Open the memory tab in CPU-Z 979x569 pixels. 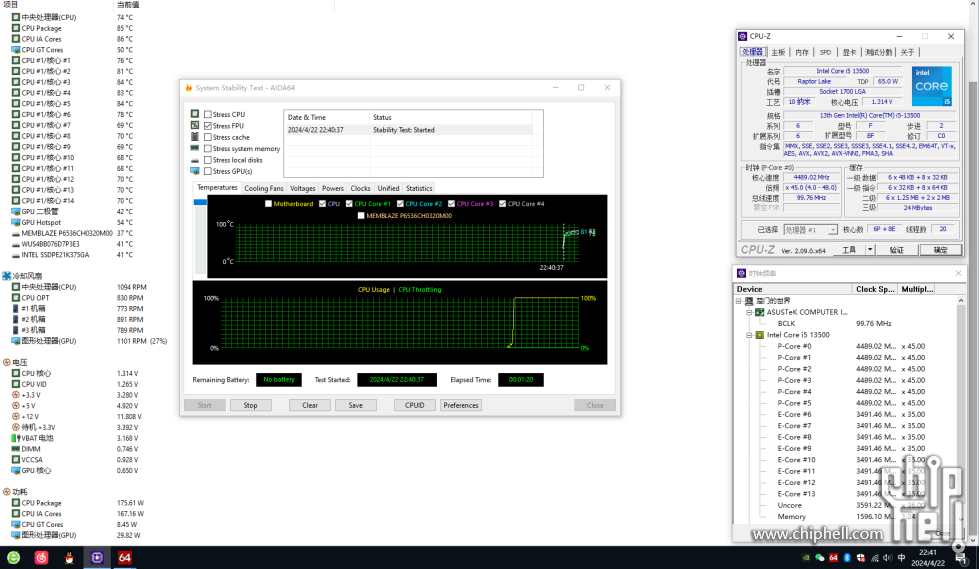pos(802,52)
